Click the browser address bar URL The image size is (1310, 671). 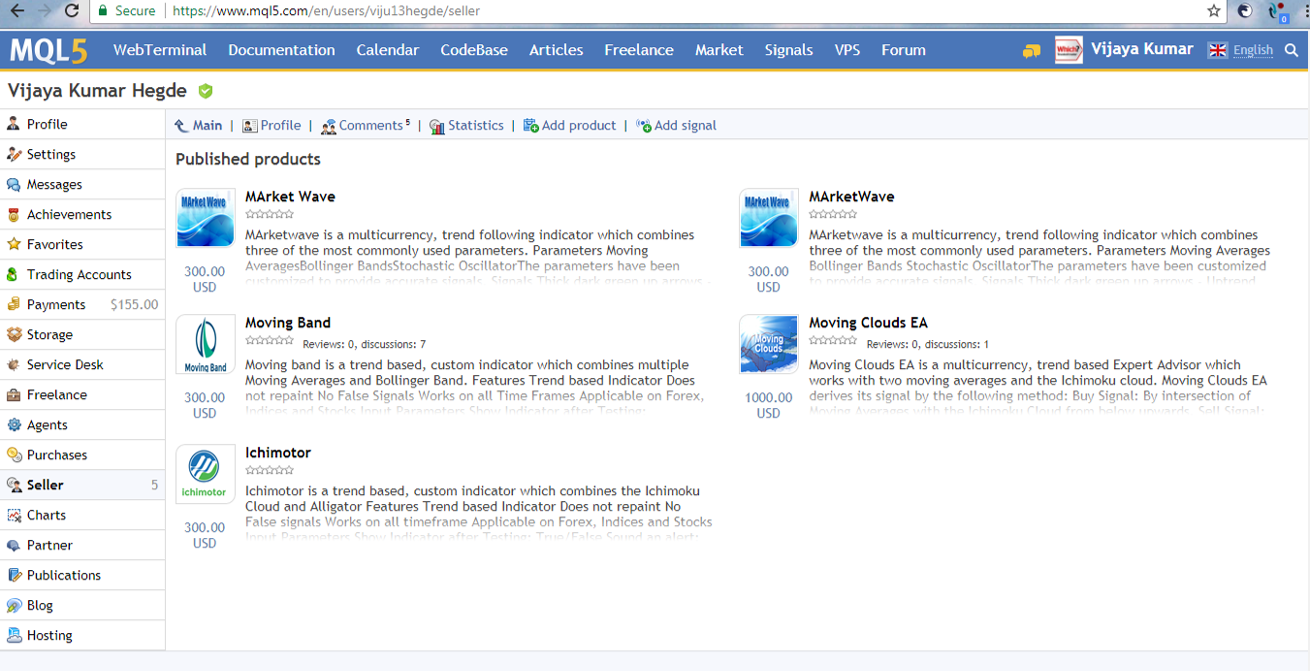coord(326,11)
